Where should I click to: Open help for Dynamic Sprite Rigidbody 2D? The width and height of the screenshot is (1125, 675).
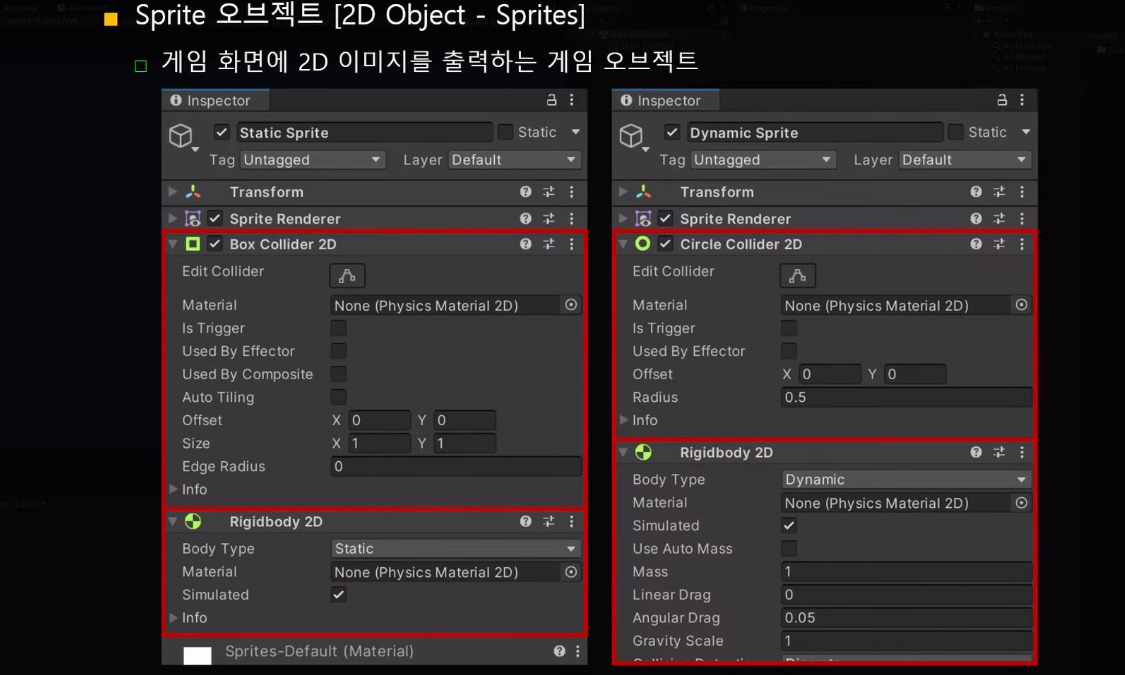pyautogui.click(x=976, y=453)
